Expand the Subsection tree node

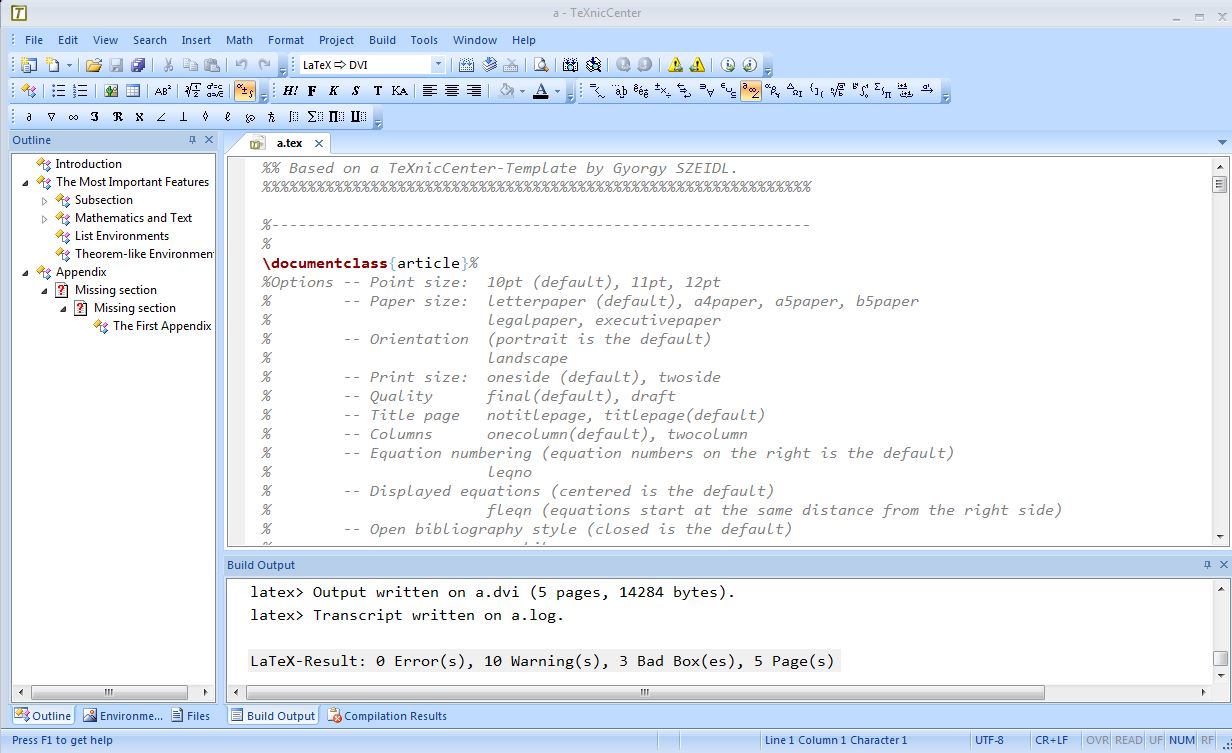tap(44, 200)
